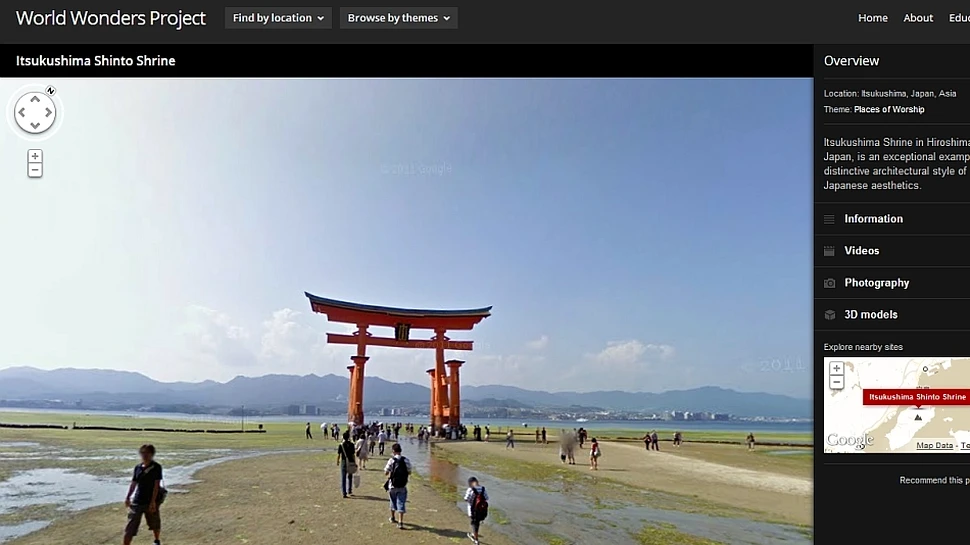Click the Location: Itsukushima, Japan, Asia text

pos(890,93)
